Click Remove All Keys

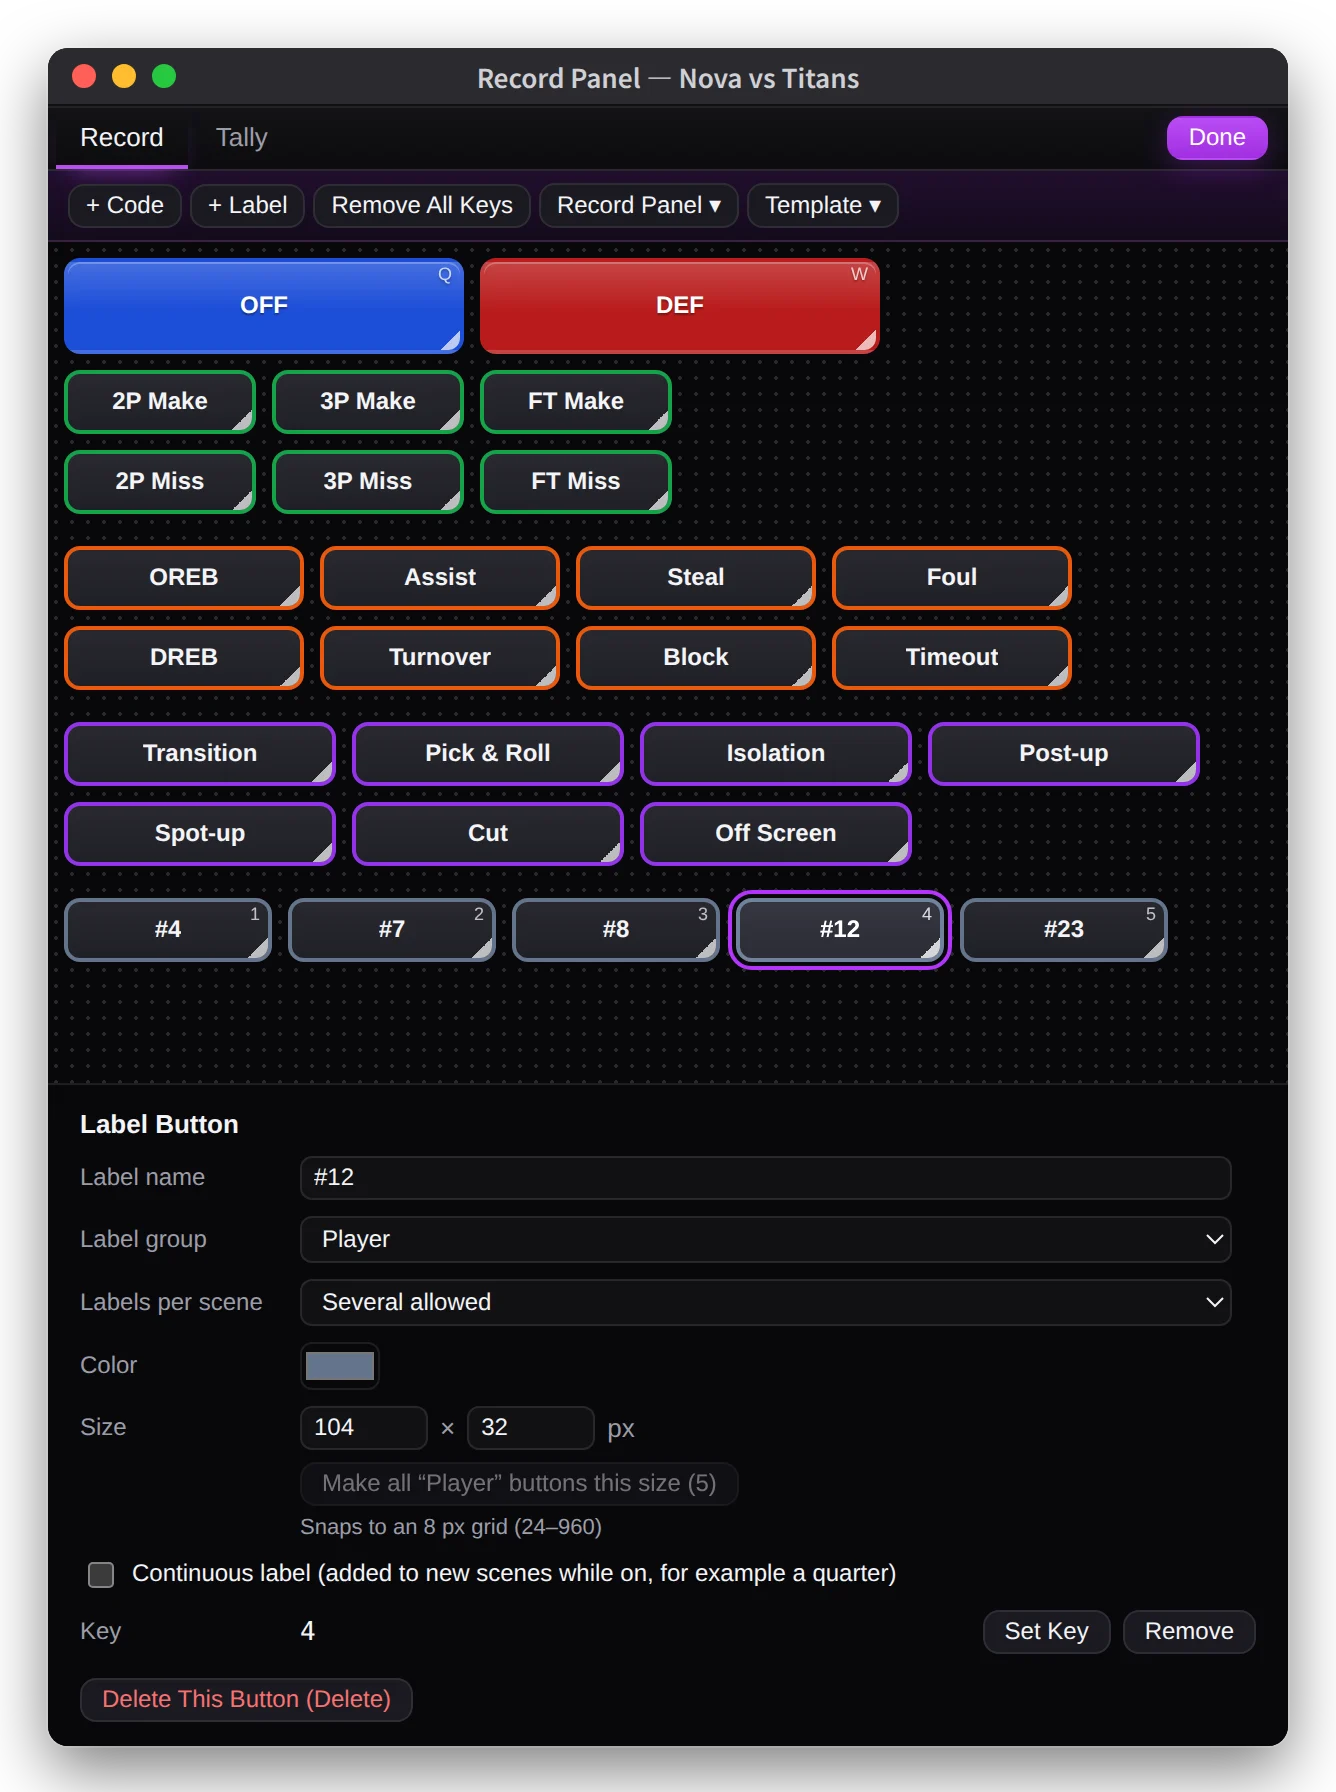click(x=422, y=206)
